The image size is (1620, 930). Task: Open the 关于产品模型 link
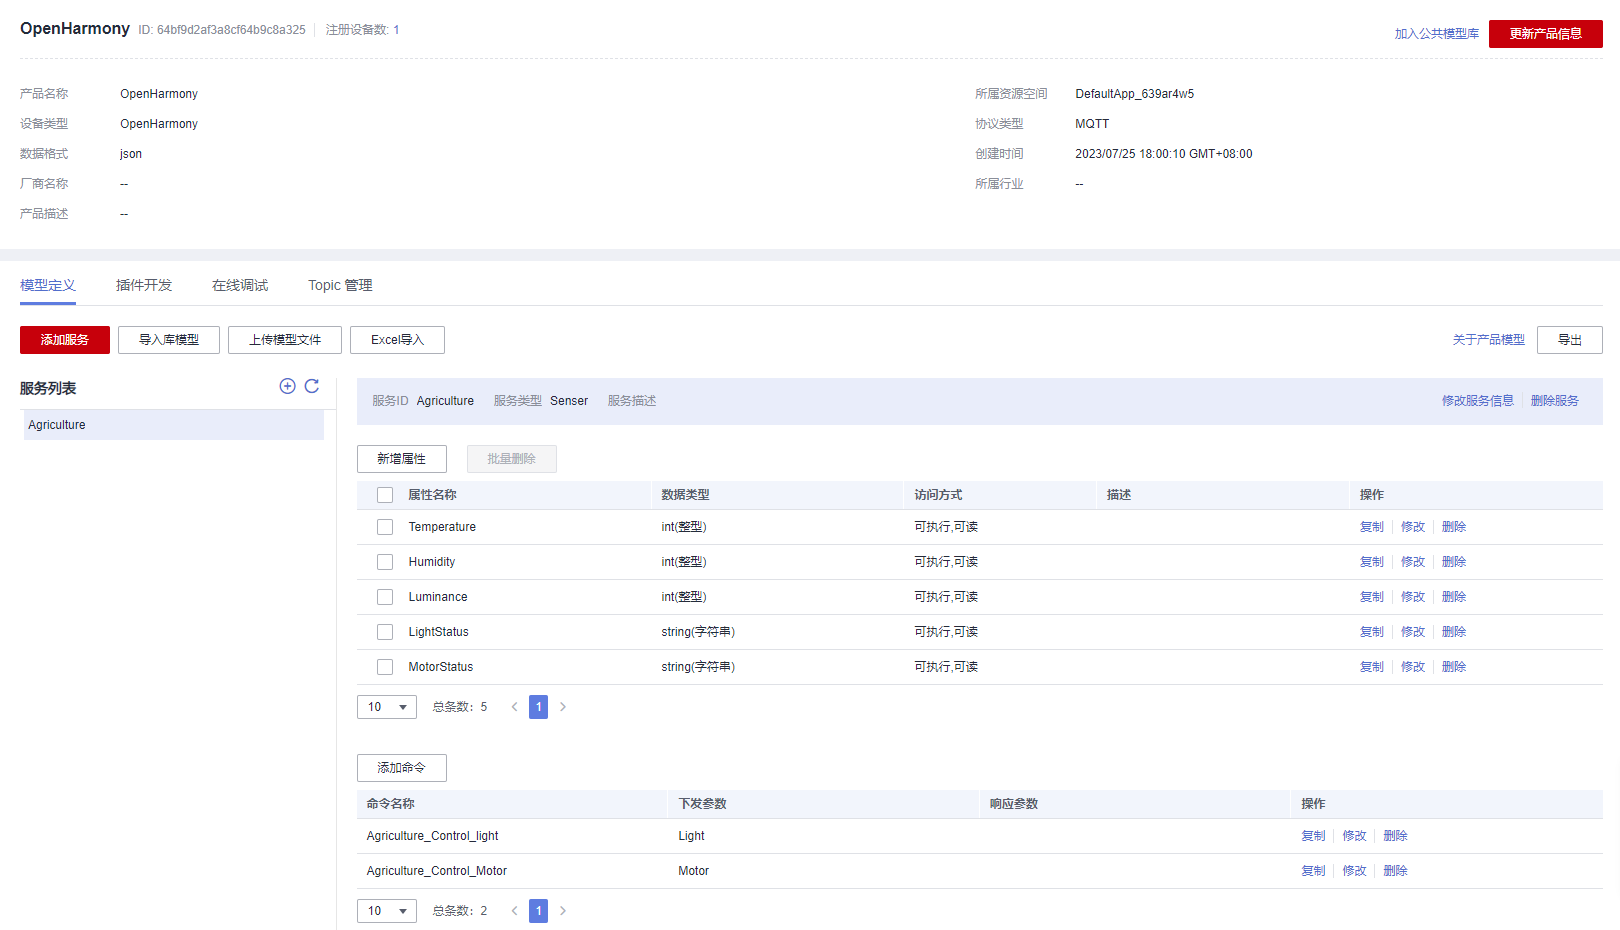1489,340
